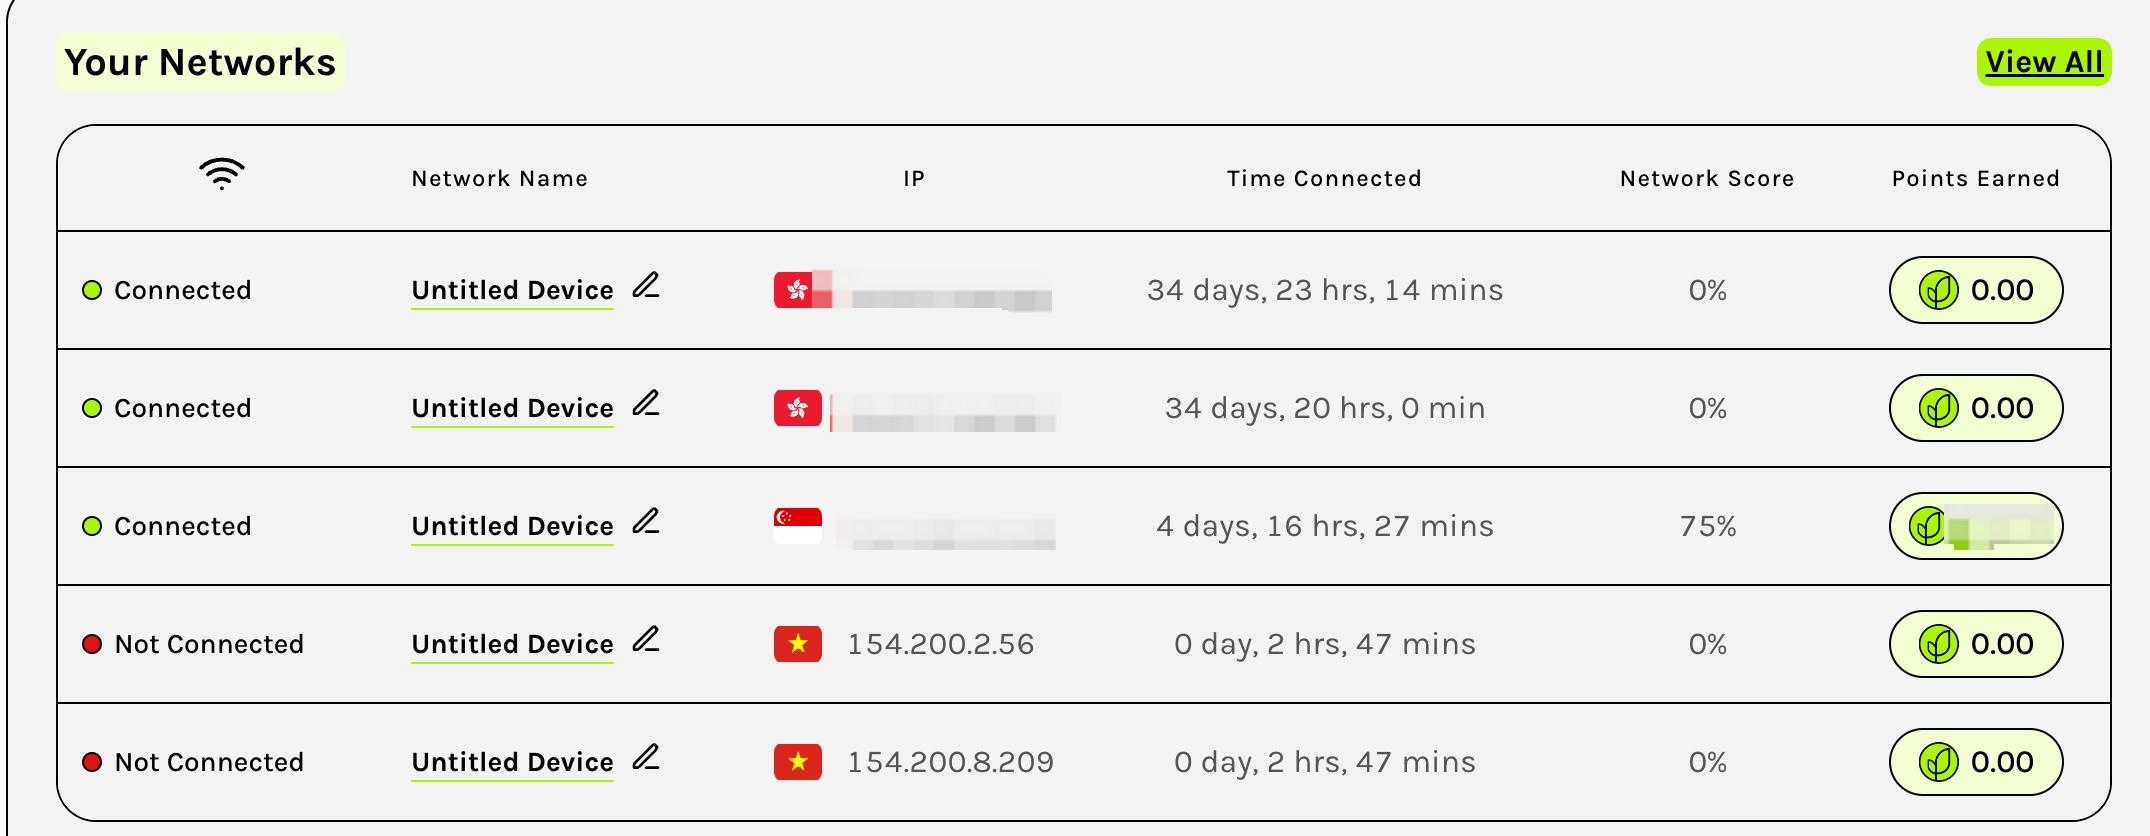Open Untitled Device link in first row

[512, 290]
